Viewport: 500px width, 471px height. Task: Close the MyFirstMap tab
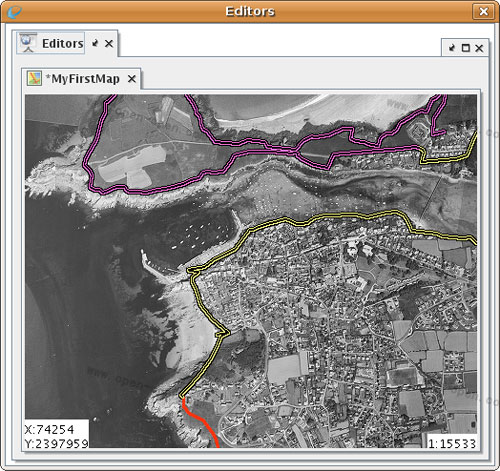[x=132, y=79]
